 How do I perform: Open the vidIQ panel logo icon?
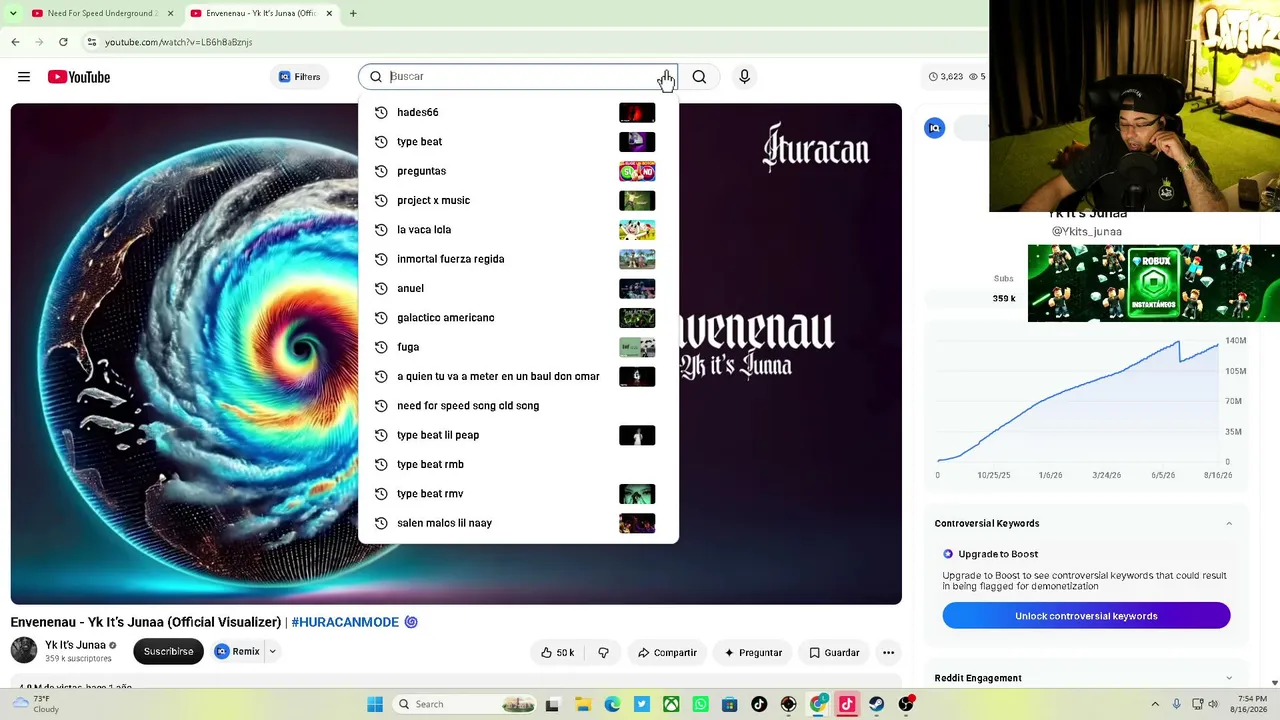click(x=934, y=128)
